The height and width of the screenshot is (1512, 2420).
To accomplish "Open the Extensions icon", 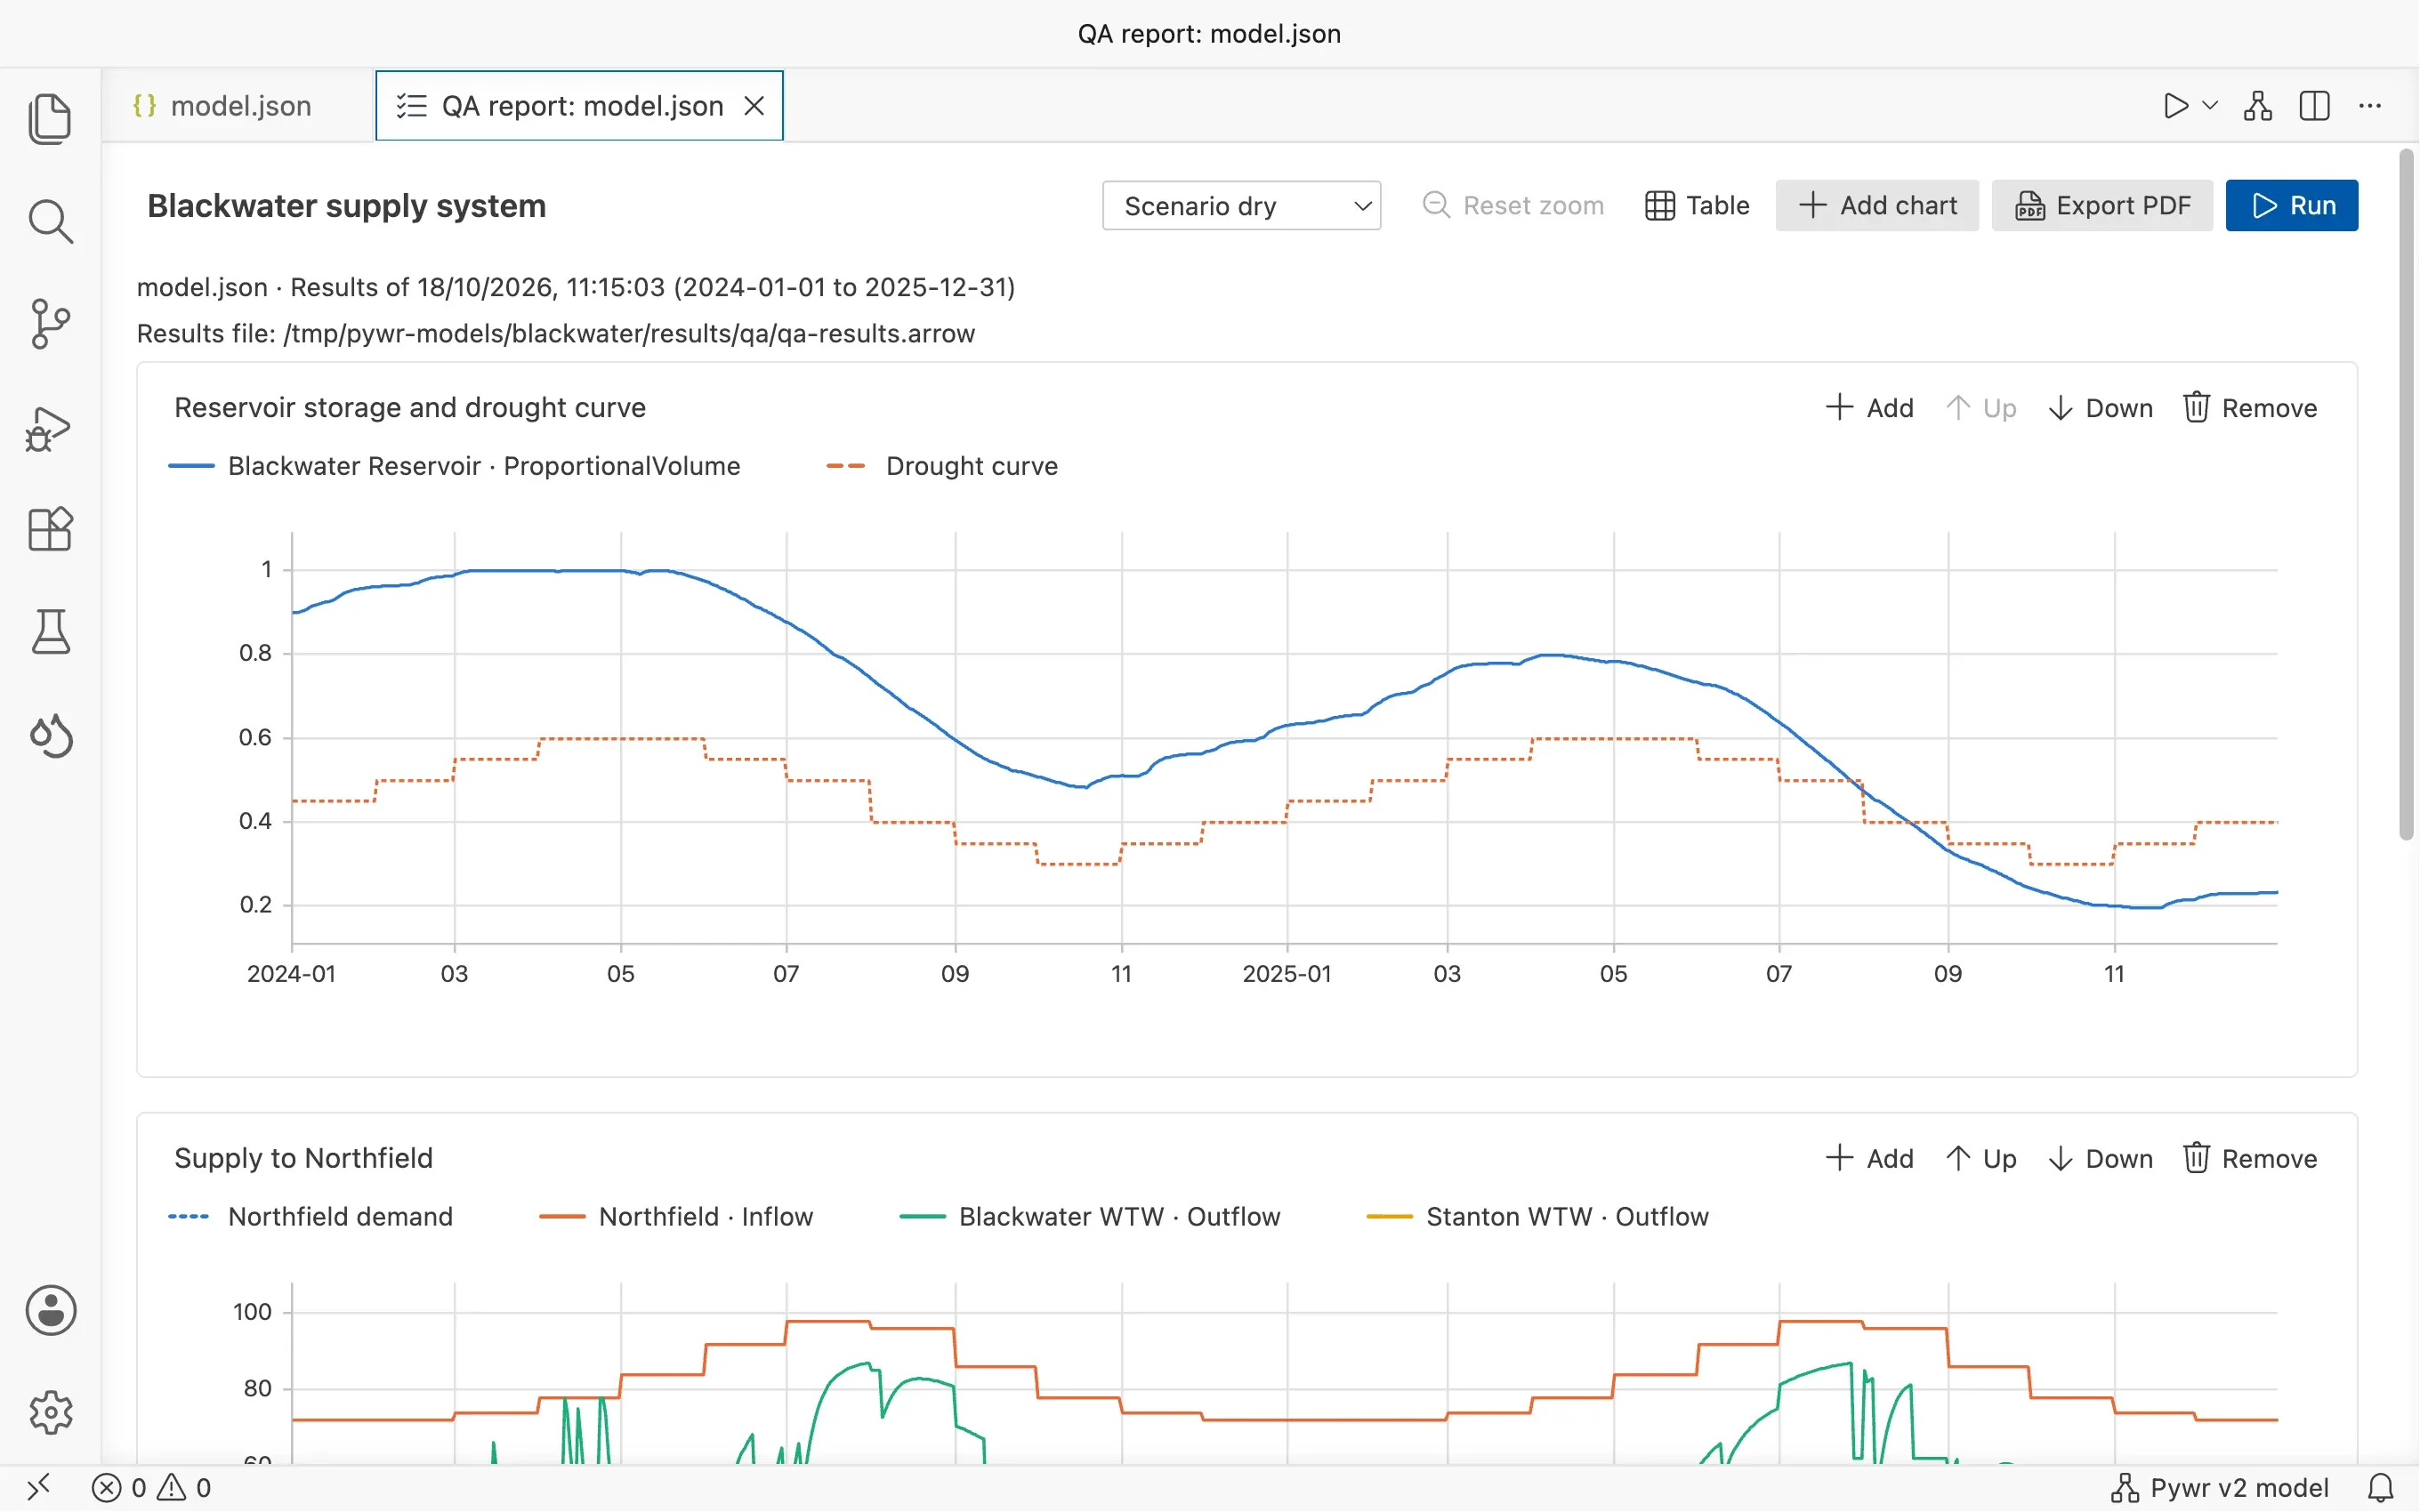I will click(x=50, y=529).
